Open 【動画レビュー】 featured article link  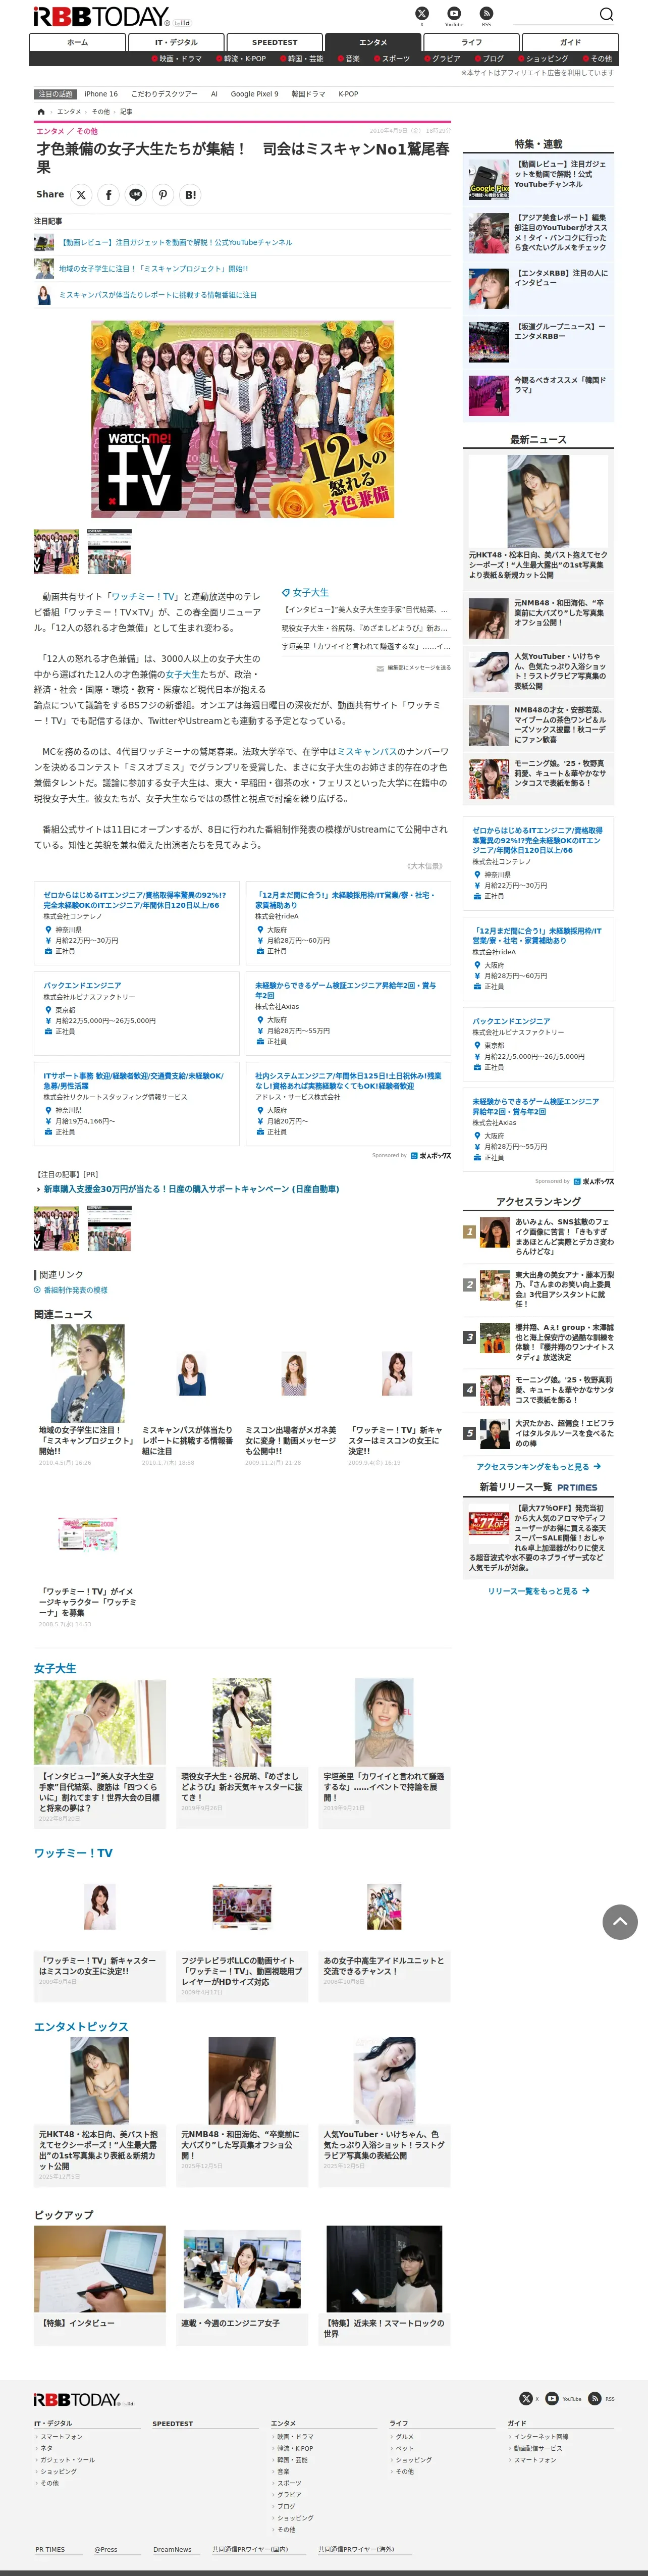click(176, 243)
